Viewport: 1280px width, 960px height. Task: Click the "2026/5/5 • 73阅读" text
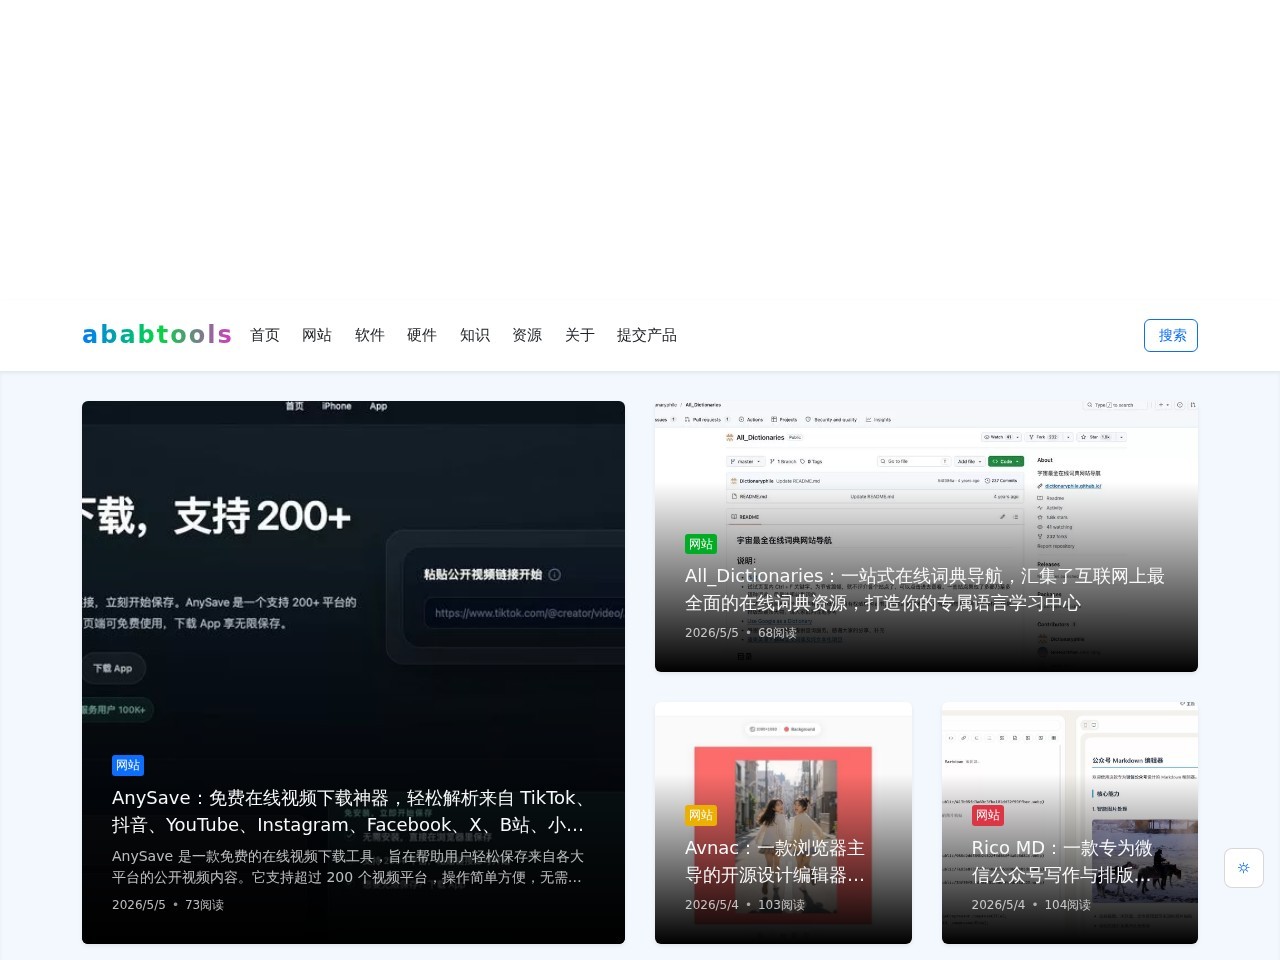coord(168,905)
